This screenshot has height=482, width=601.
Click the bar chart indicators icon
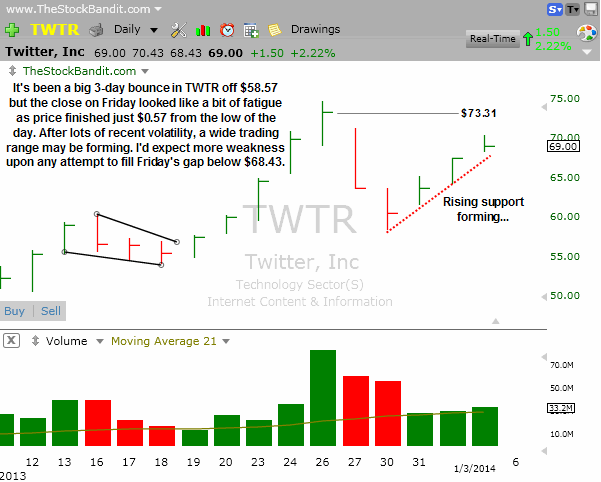[x=203, y=30]
